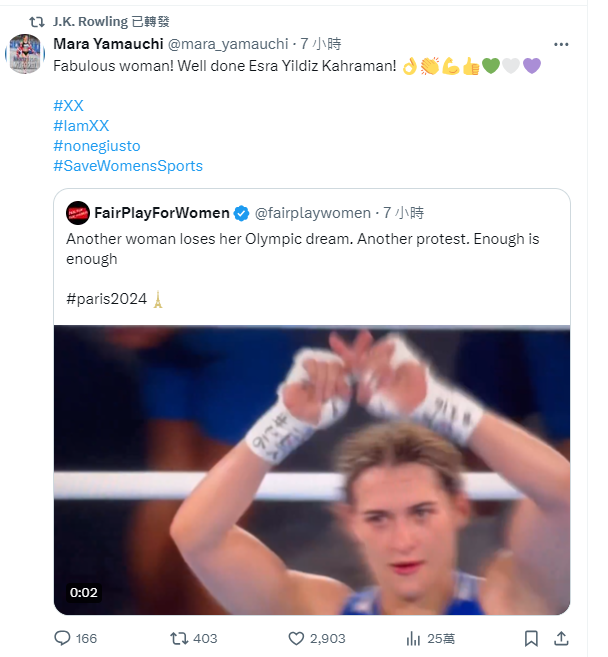Screen dimensions: 608x657
Task: Click FairPlayForWomen's blue verified badge
Action: pyautogui.click(x=241, y=213)
